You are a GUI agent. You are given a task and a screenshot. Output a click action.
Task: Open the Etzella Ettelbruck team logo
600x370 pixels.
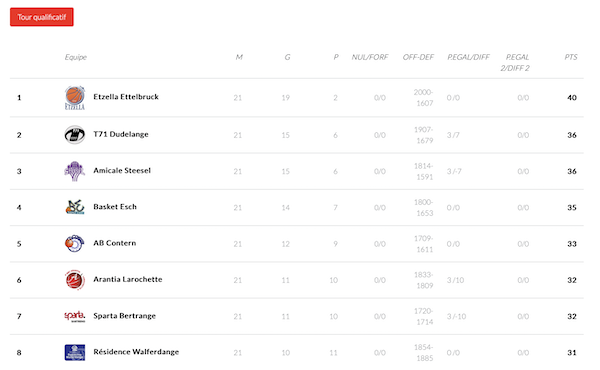coord(75,98)
